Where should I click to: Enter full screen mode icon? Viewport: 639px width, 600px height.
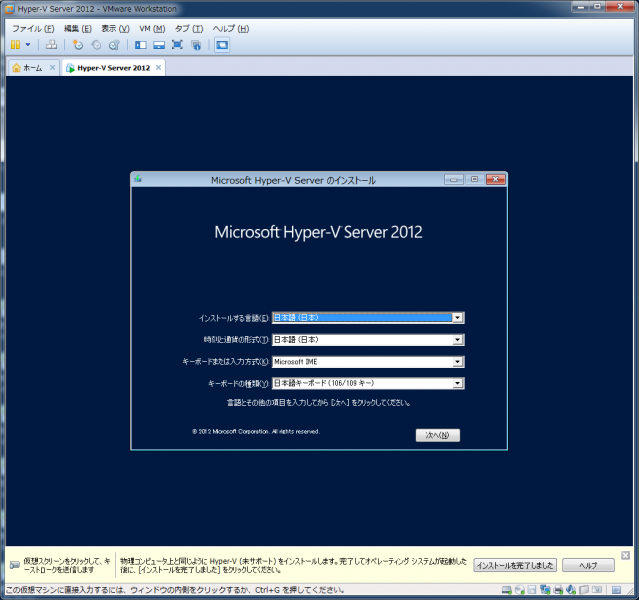177,45
